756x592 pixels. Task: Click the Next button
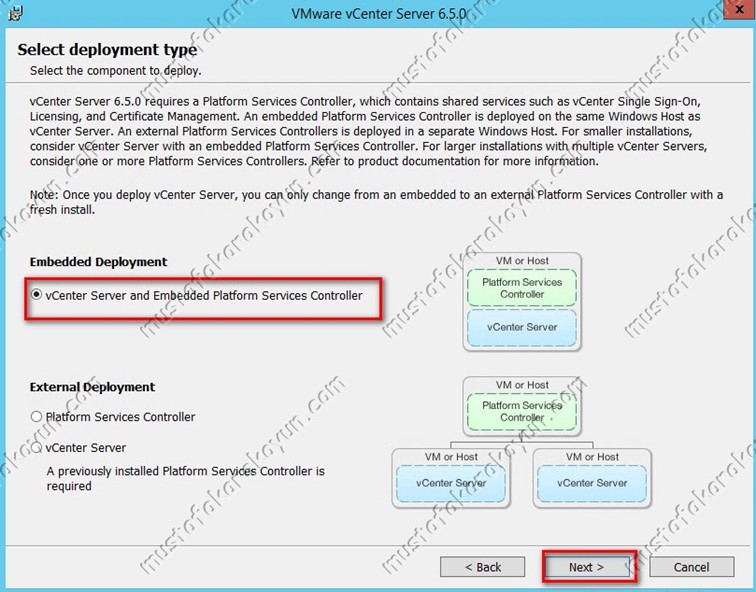(586, 567)
